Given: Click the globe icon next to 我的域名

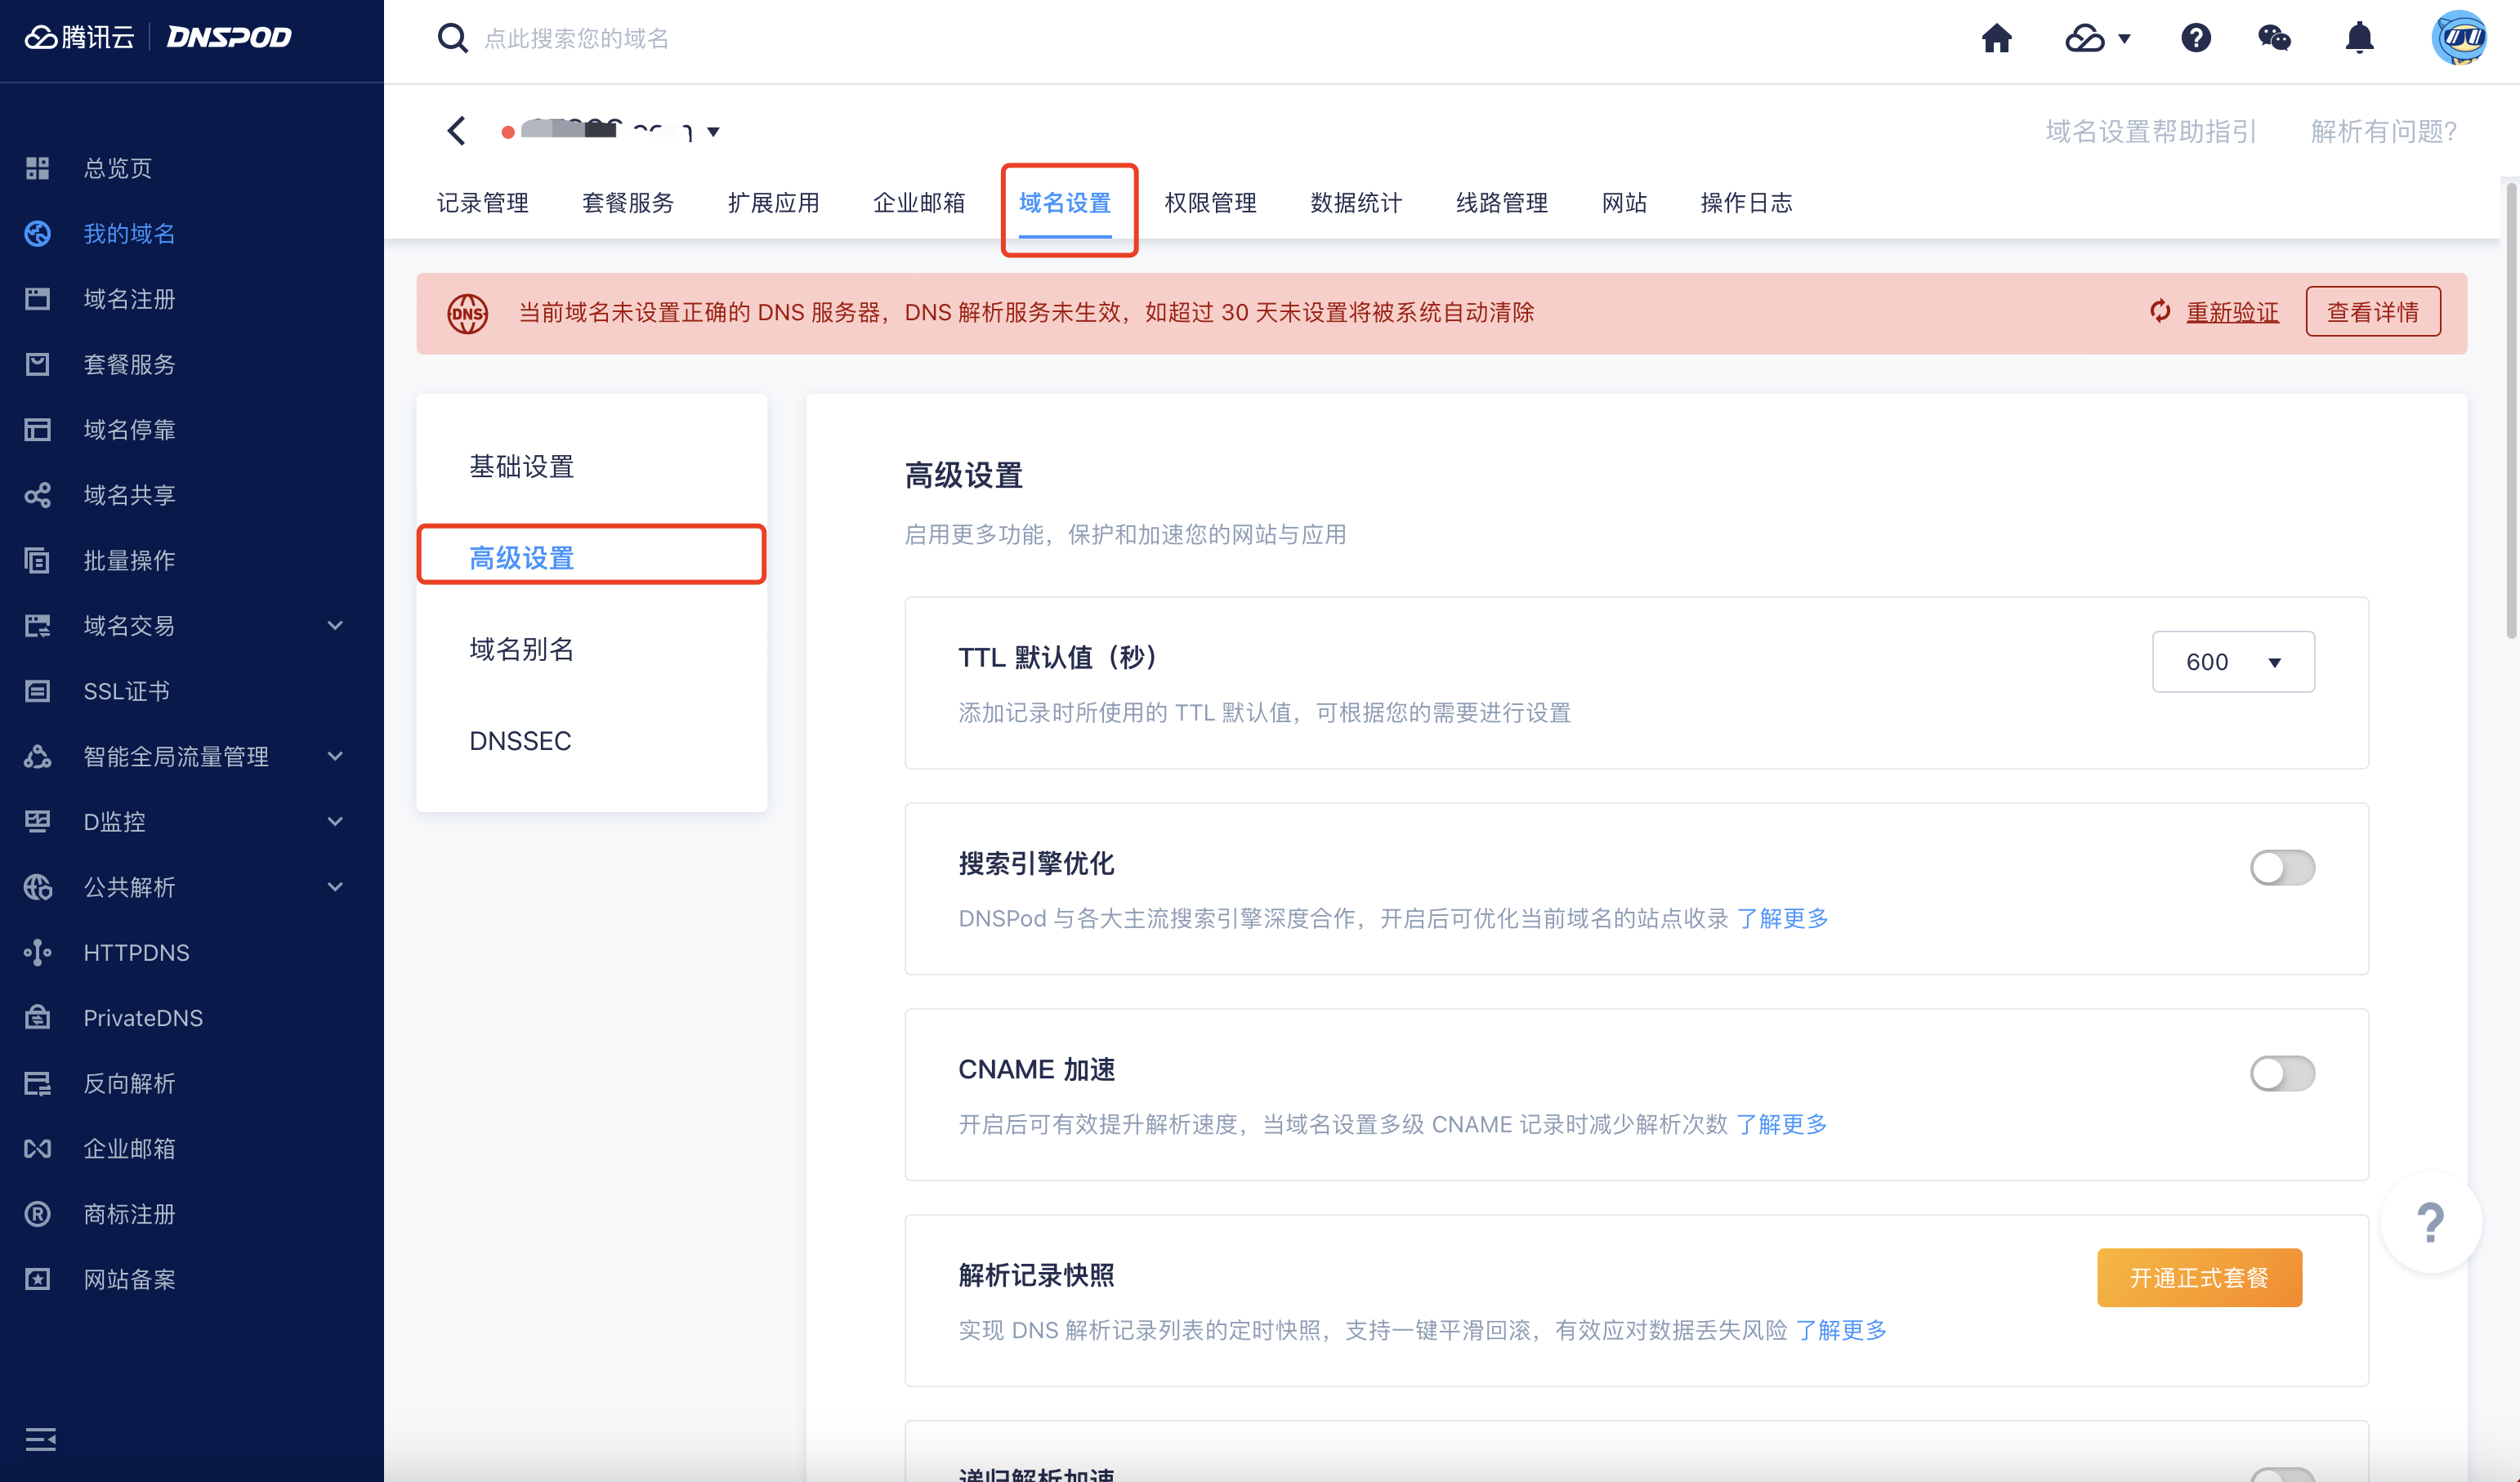Looking at the screenshot, I should coord(37,234).
